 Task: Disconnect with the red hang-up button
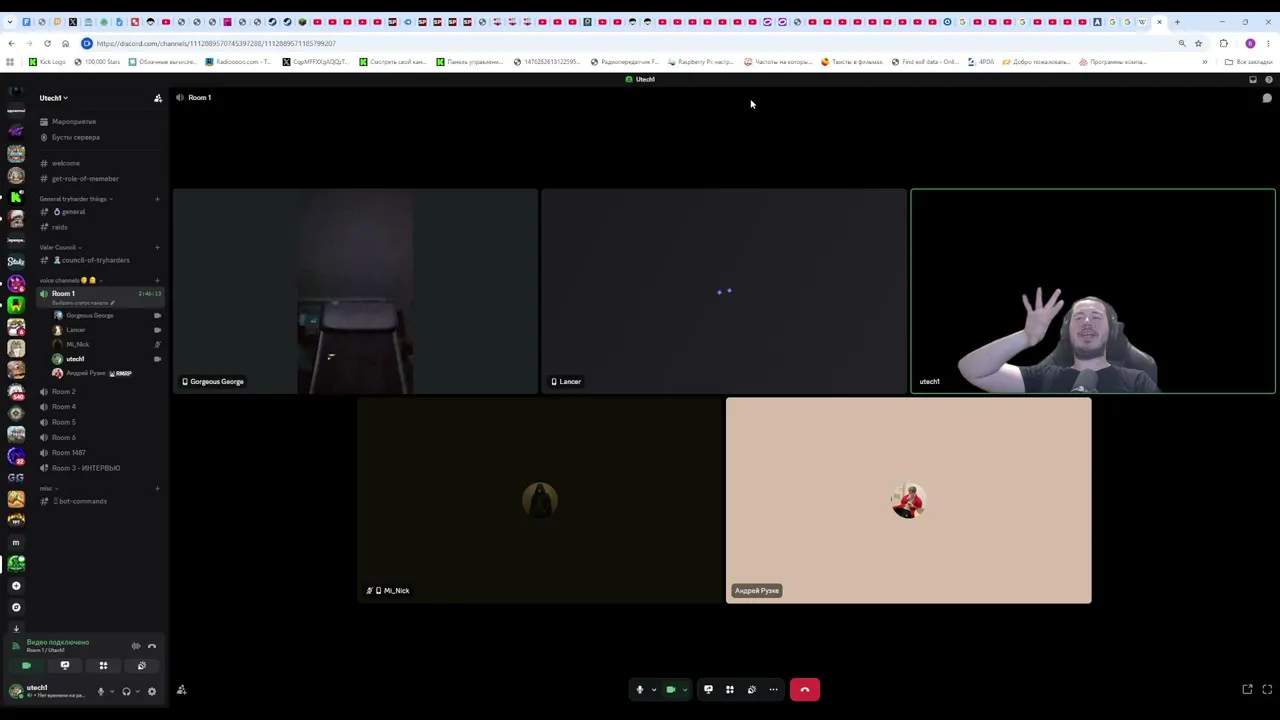(805, 689)
